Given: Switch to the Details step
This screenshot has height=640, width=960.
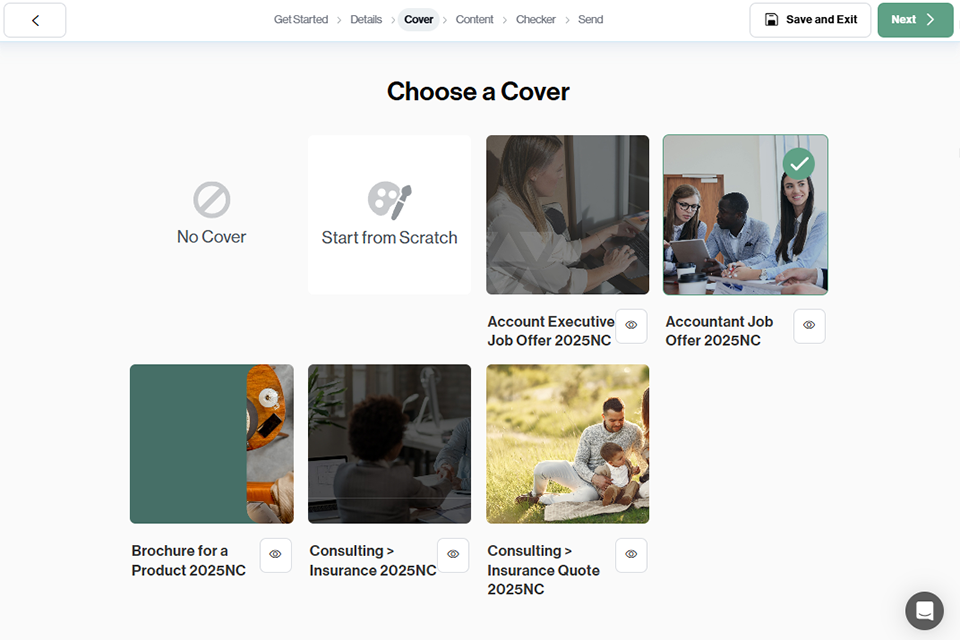Looking at the screenshot, I should click(366, 20).
